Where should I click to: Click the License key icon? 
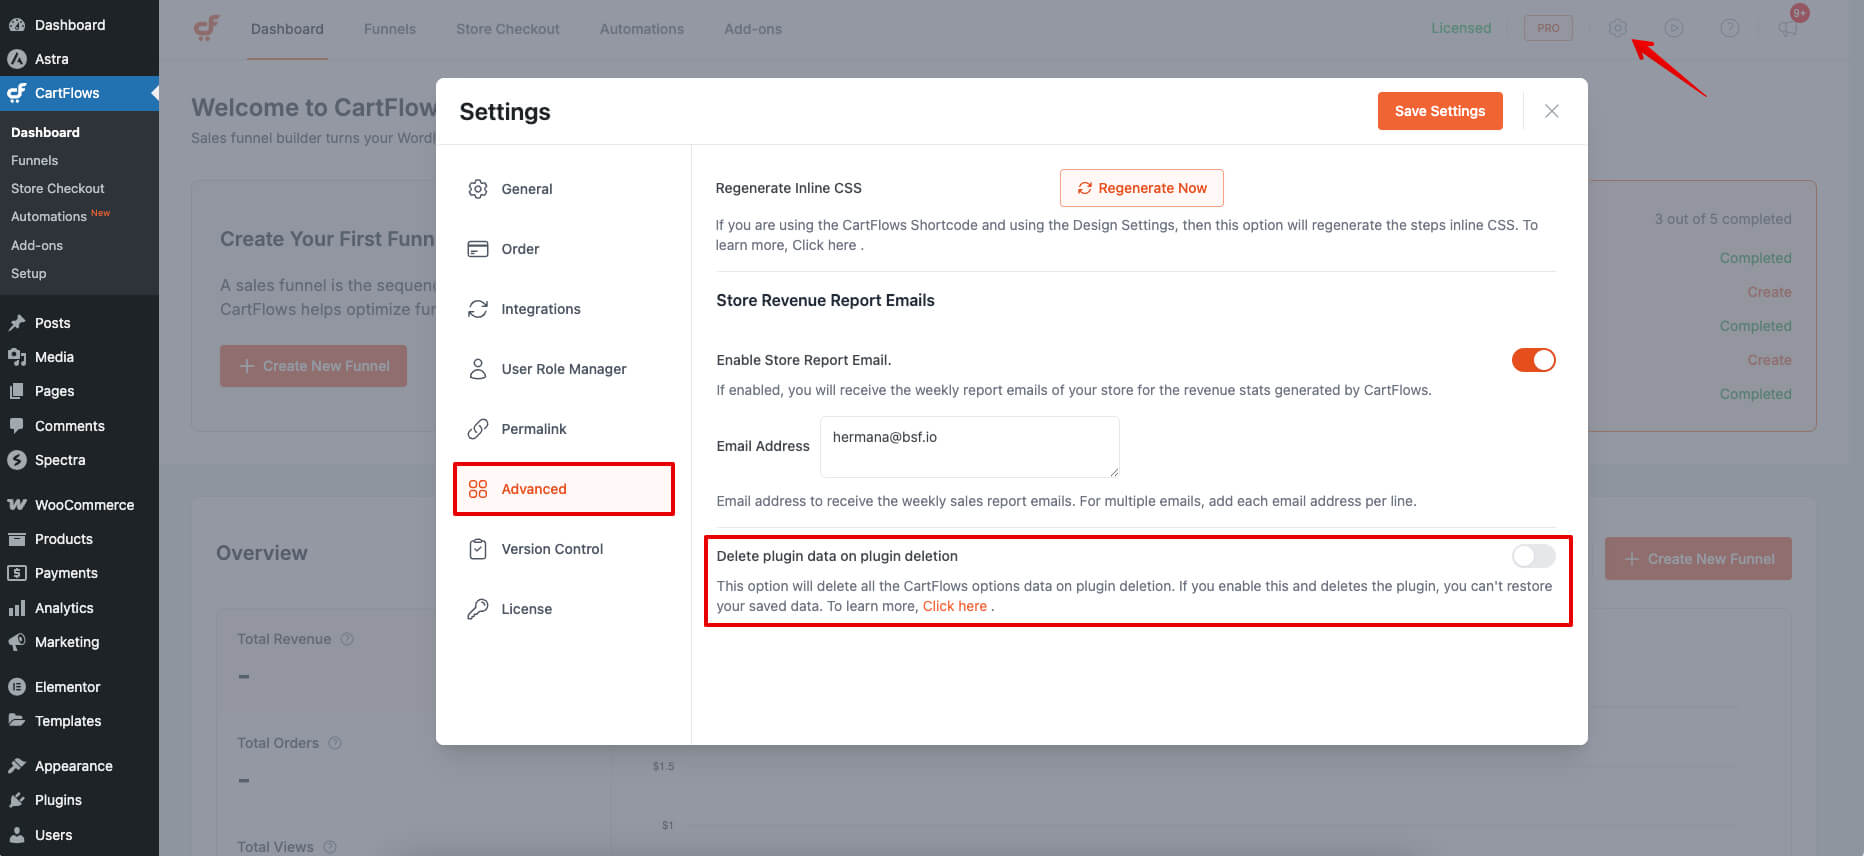click(478, 609)
